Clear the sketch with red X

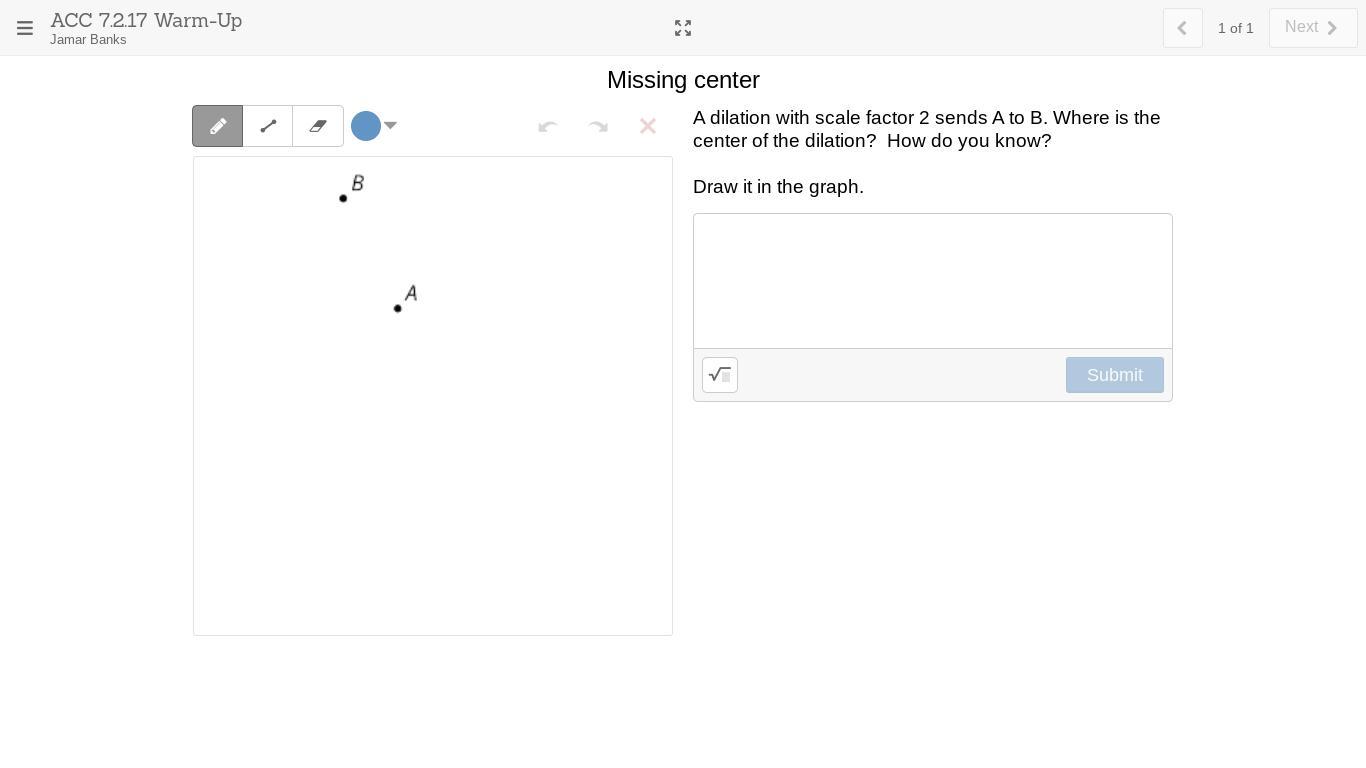(648, 126)
